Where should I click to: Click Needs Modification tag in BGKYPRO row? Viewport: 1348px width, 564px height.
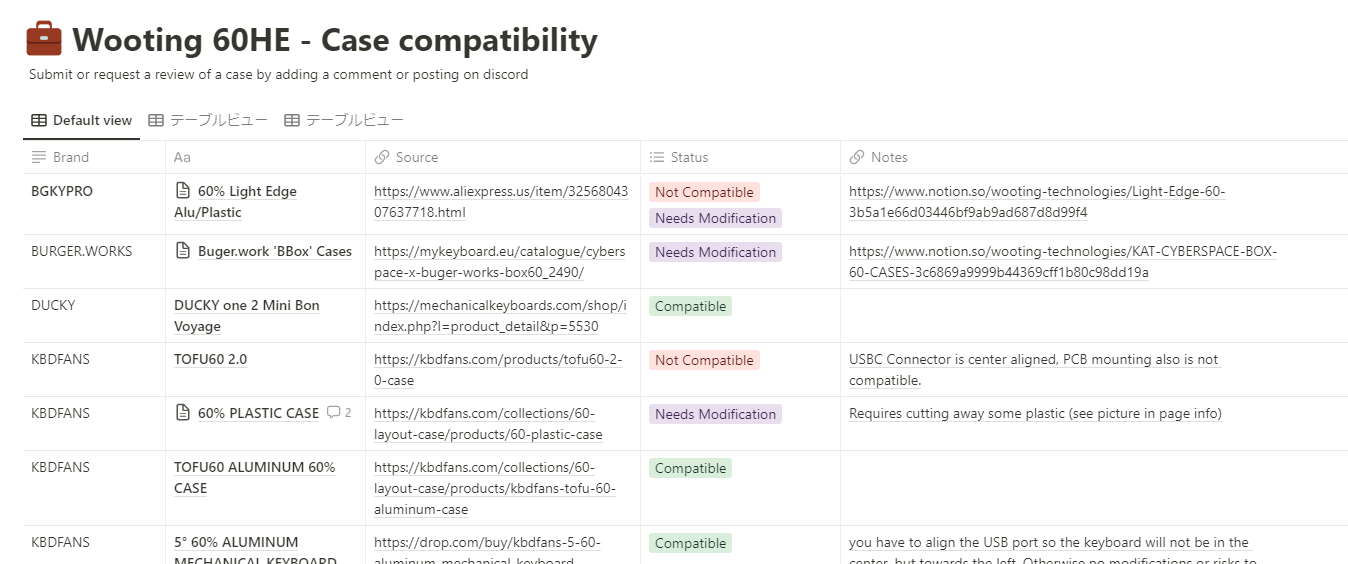click(715, 218)
